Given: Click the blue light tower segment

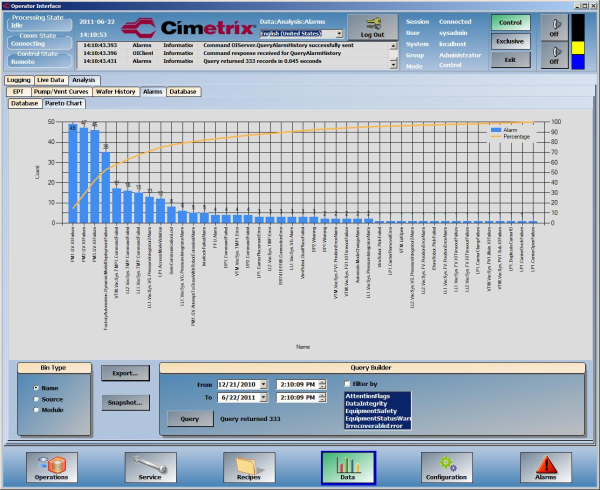Looking at the screenshot, I should [x=578, y=62].
